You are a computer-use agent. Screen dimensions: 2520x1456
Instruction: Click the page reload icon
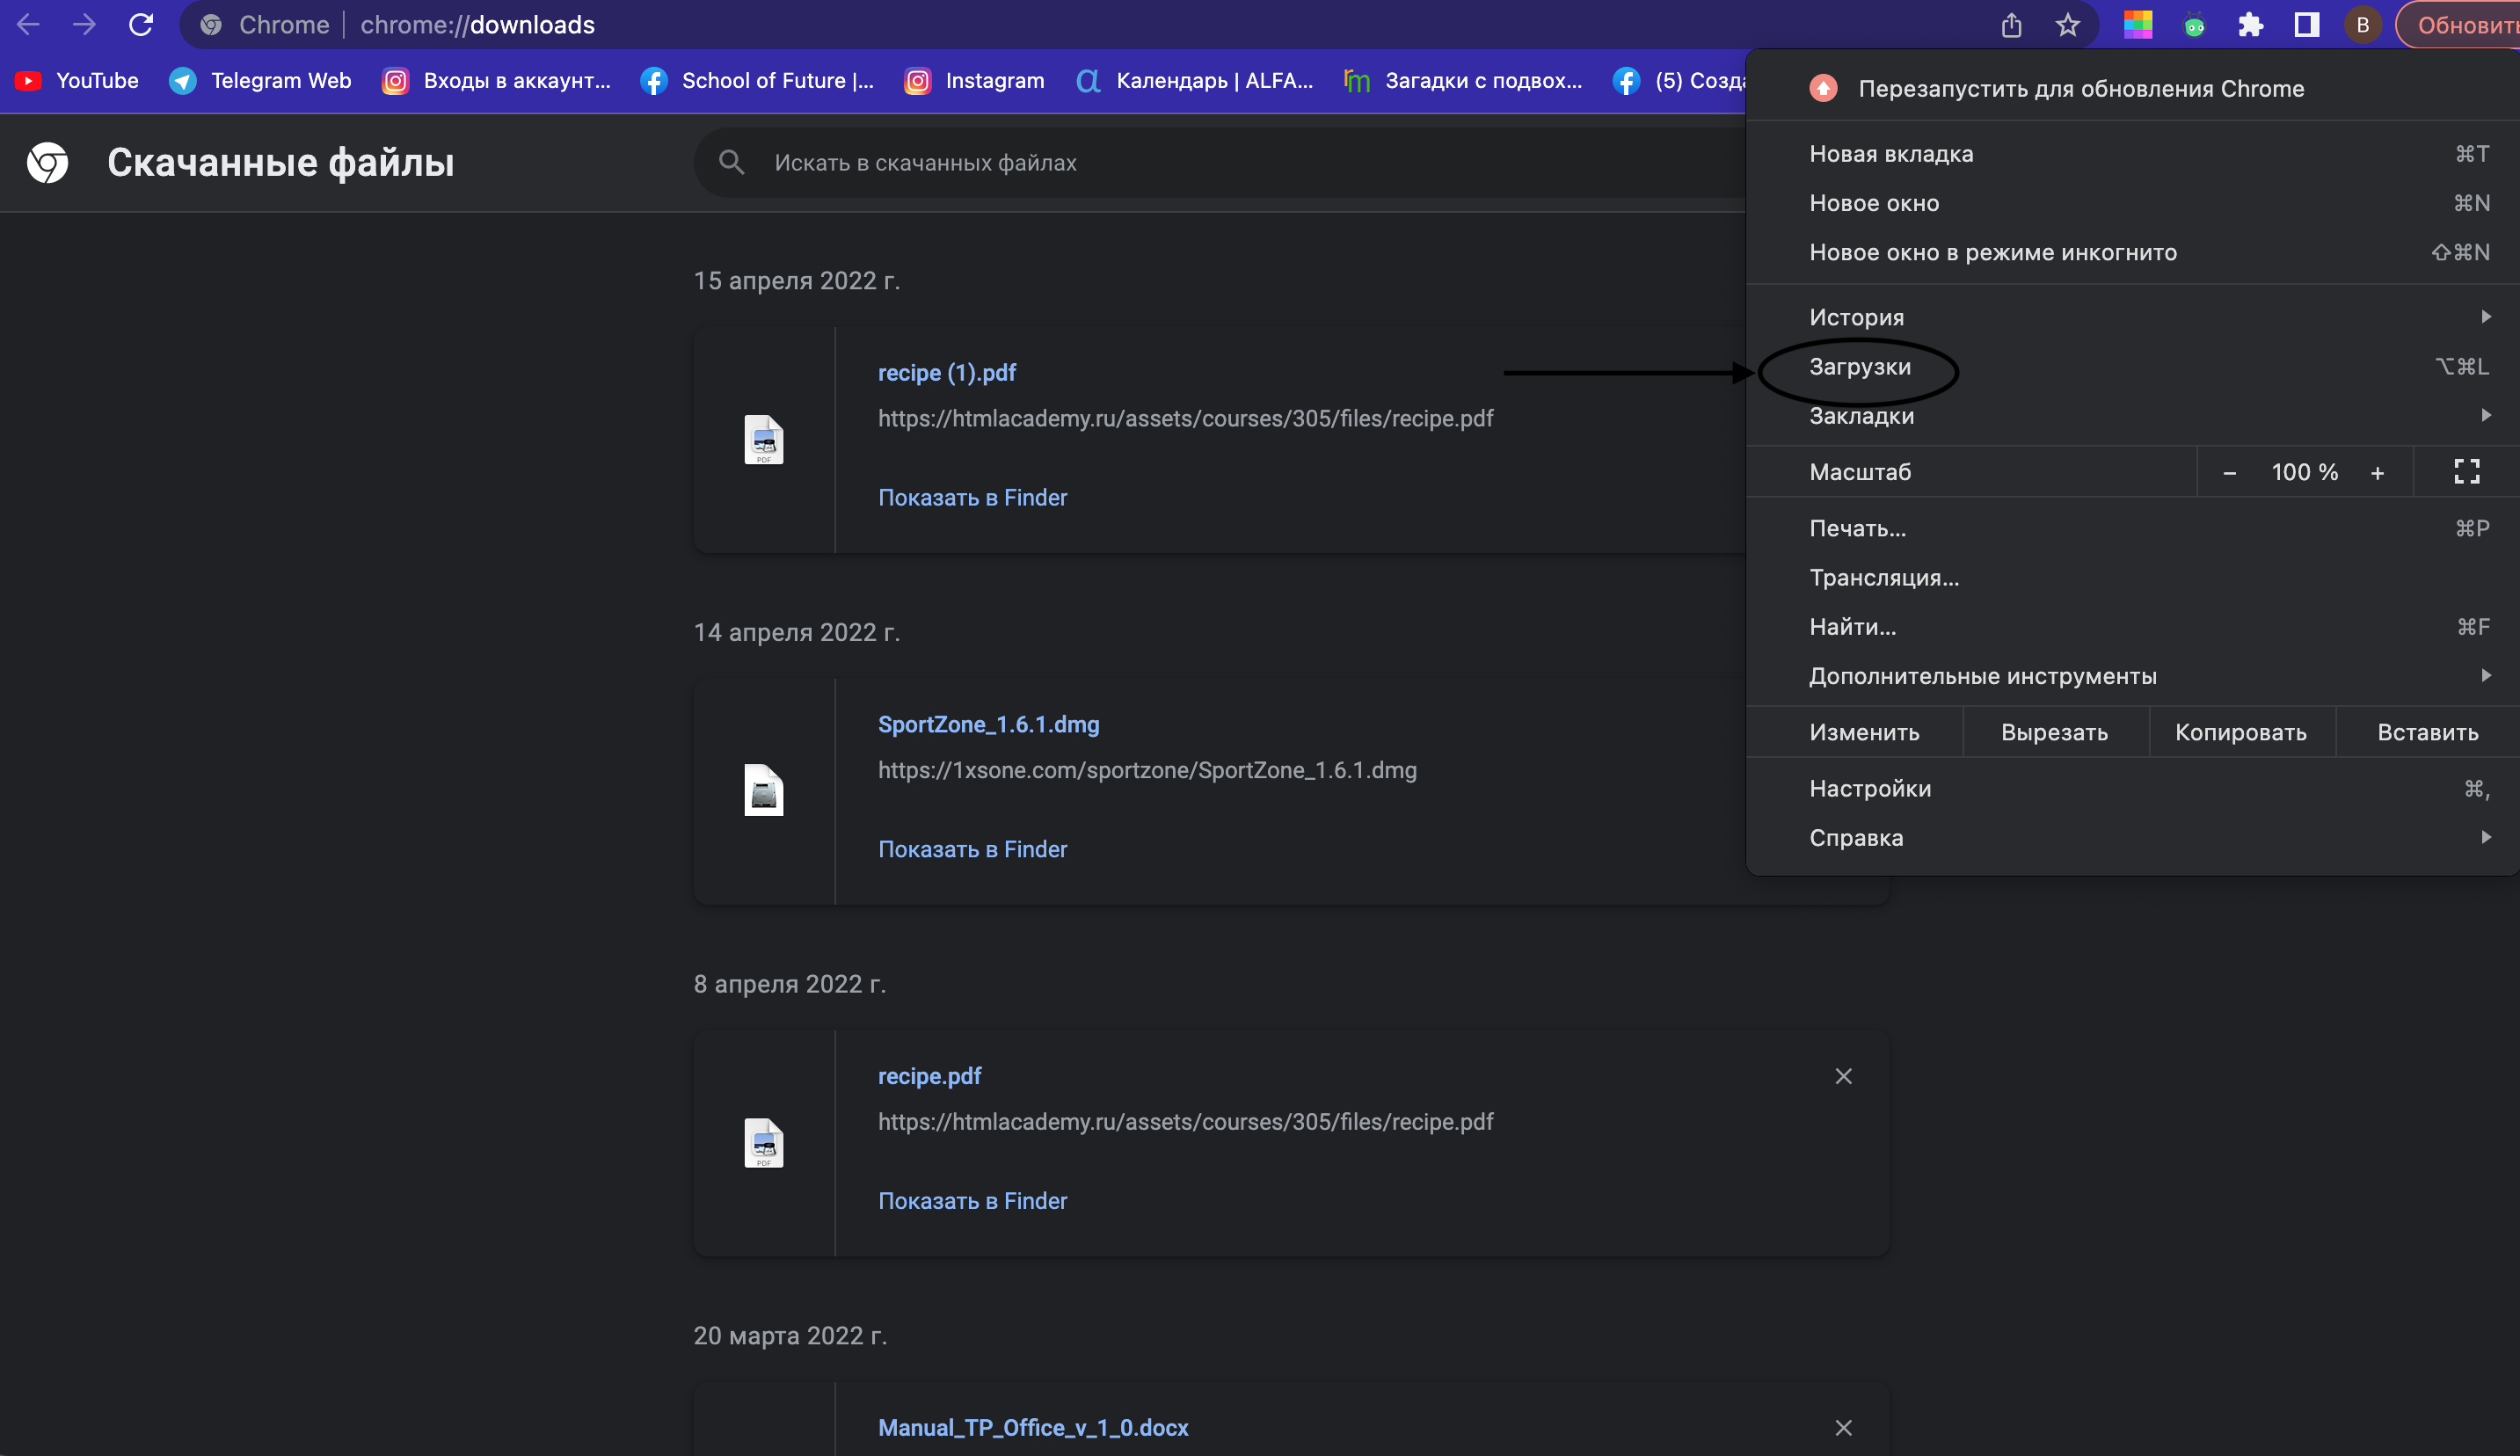[141, 25]
